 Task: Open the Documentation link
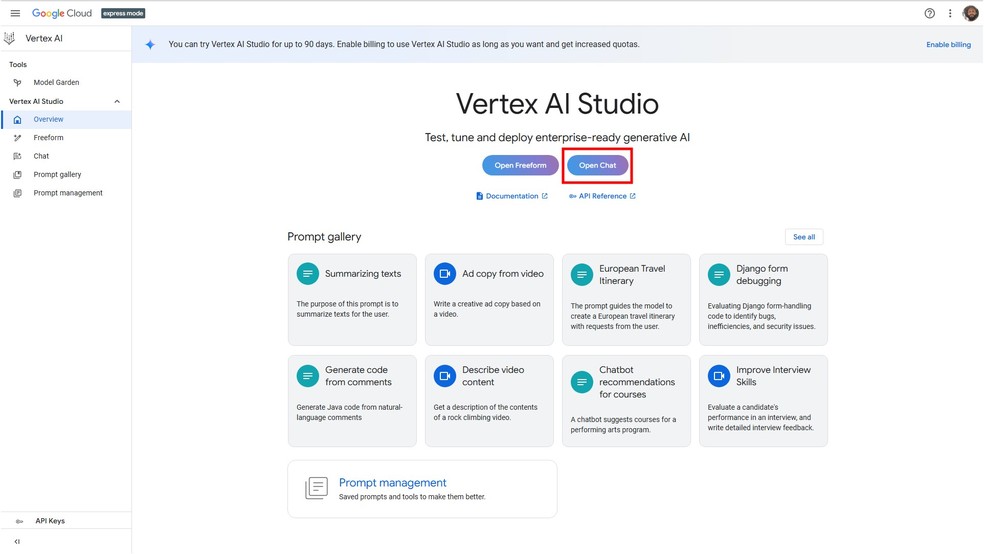(511, 196)
